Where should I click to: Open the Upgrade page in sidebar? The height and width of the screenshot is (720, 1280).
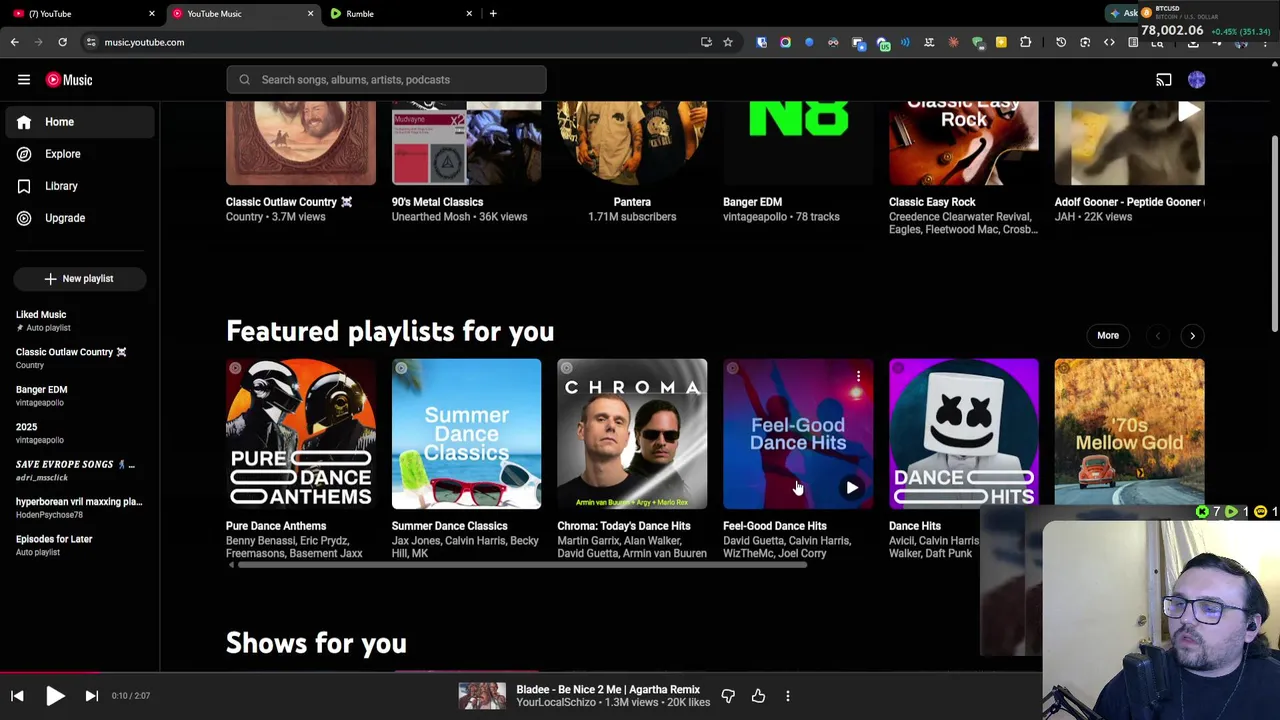[x=79, y=218]
